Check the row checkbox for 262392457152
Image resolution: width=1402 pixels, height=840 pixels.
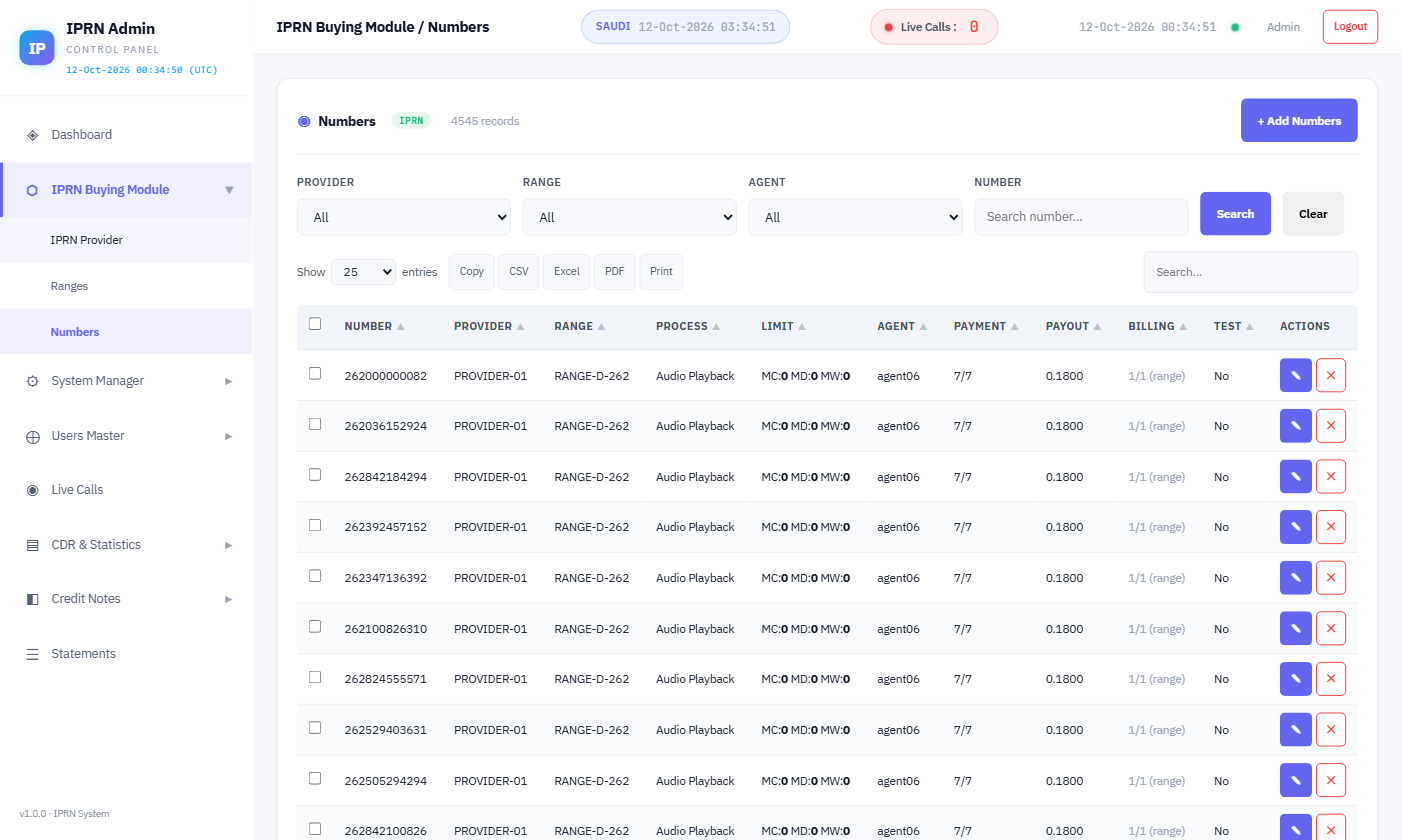pyautogui.click(x=315, y=525)
